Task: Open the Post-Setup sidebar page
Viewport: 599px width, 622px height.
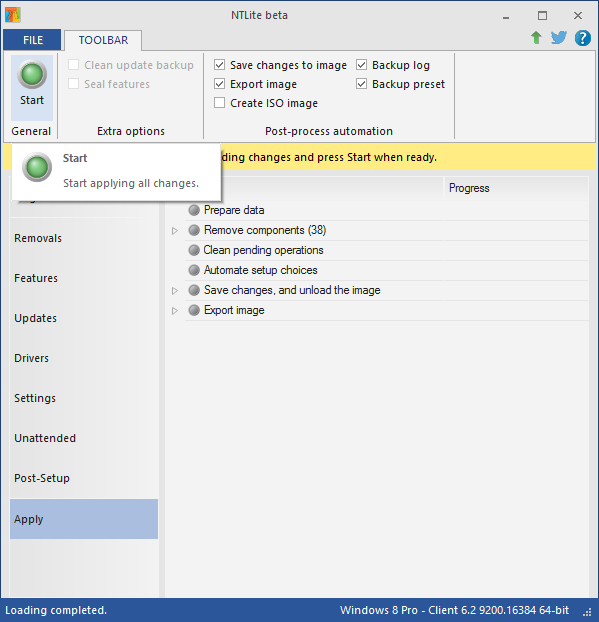Action: pos(84,478)
